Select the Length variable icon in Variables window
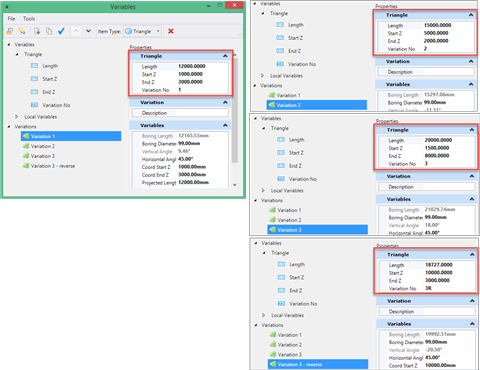The height and width of the screenshot is (370, 480). pyautogui.click(x=34, y=66)
